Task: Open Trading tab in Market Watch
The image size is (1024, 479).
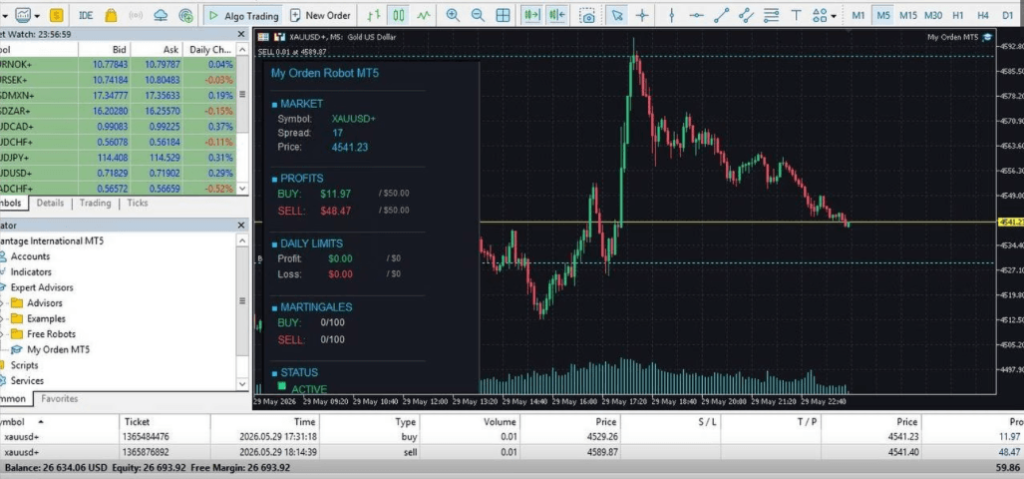Action: tap(95, 203)
